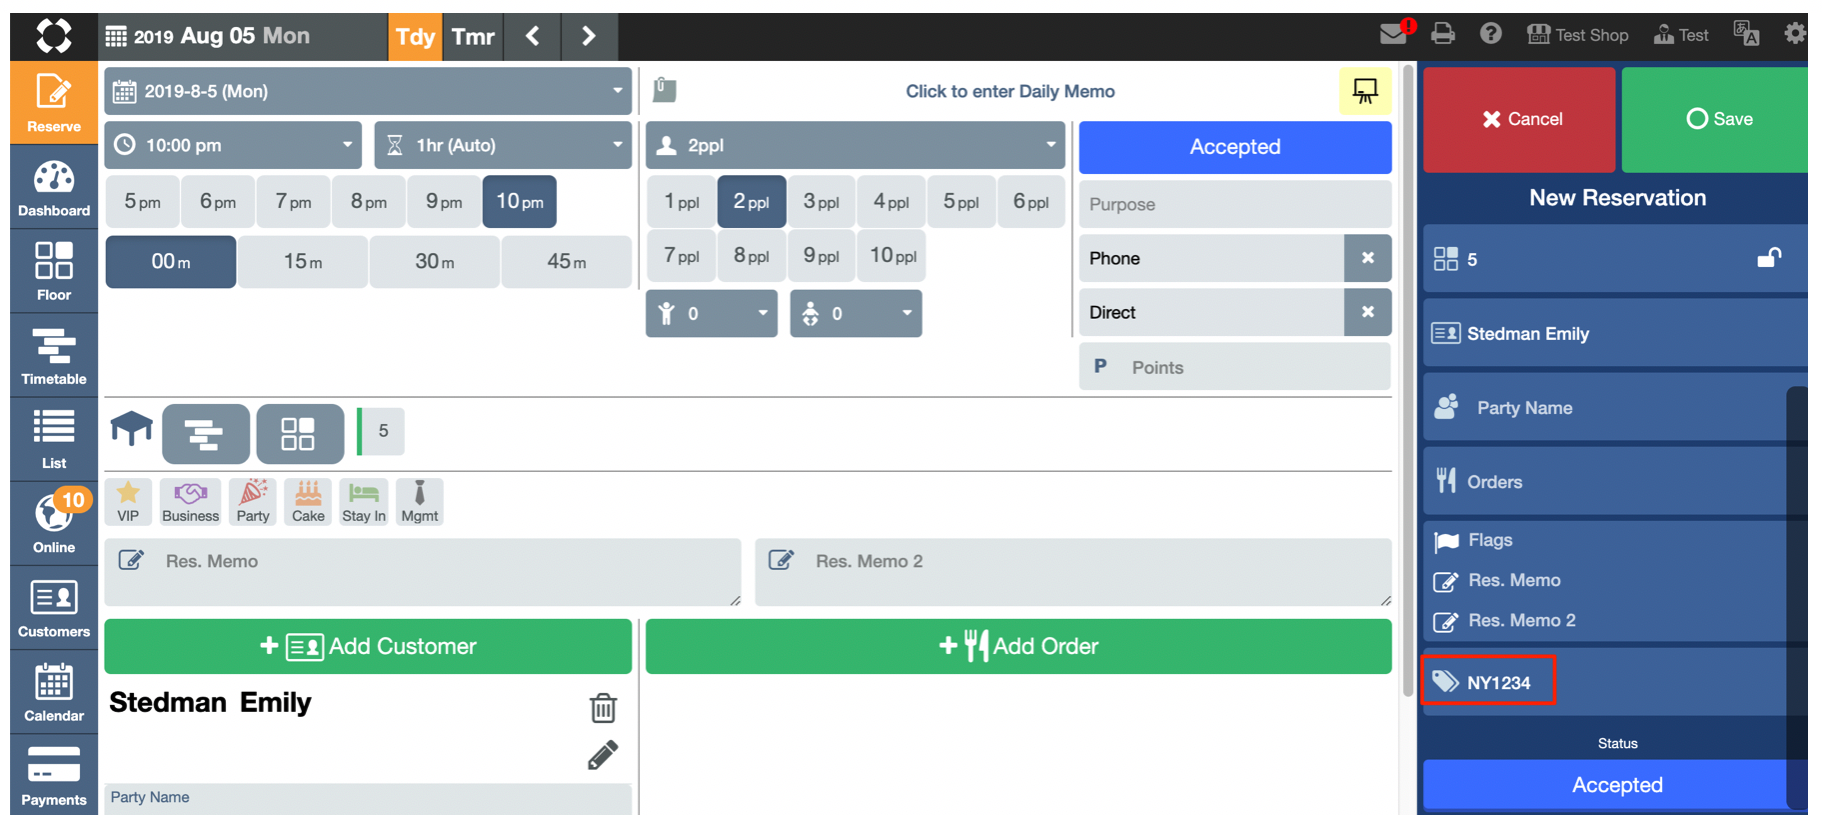Toggle the Stay In flag
Screen dimensions: 1822x826
pyautogui.click(x=364, y=502)
